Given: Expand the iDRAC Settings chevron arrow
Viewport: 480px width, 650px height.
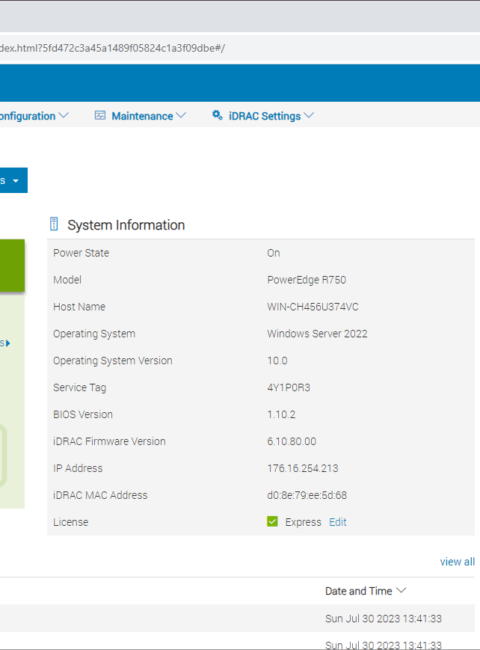Looking at the screenshot, I should point(309,115).
